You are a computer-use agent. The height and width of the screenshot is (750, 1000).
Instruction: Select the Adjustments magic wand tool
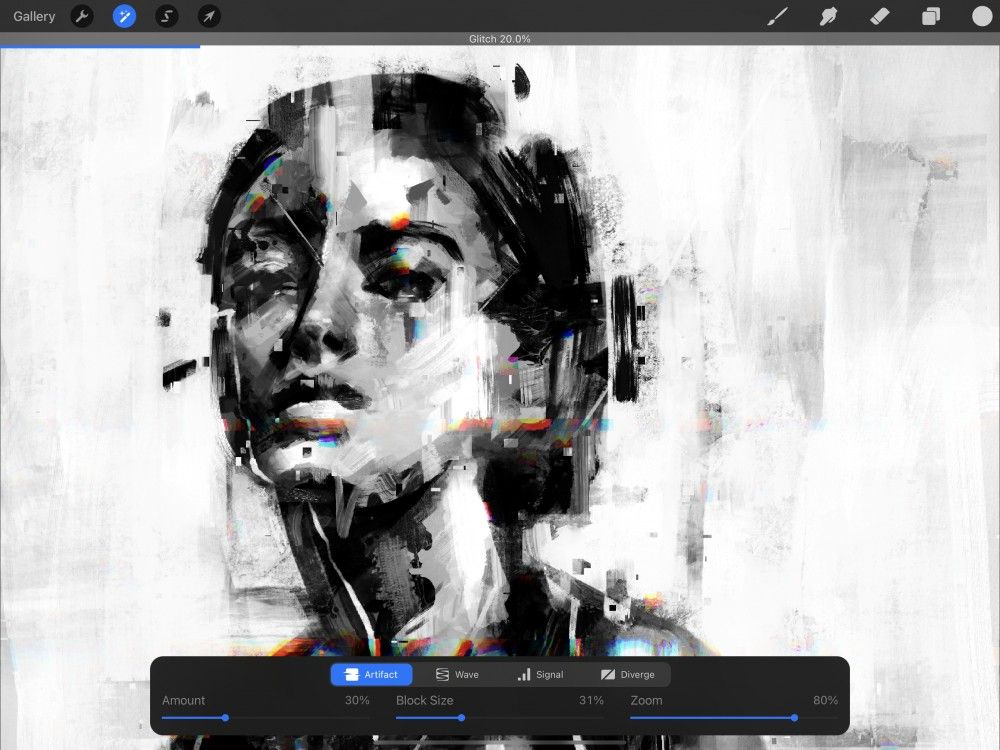pos(124,16)
